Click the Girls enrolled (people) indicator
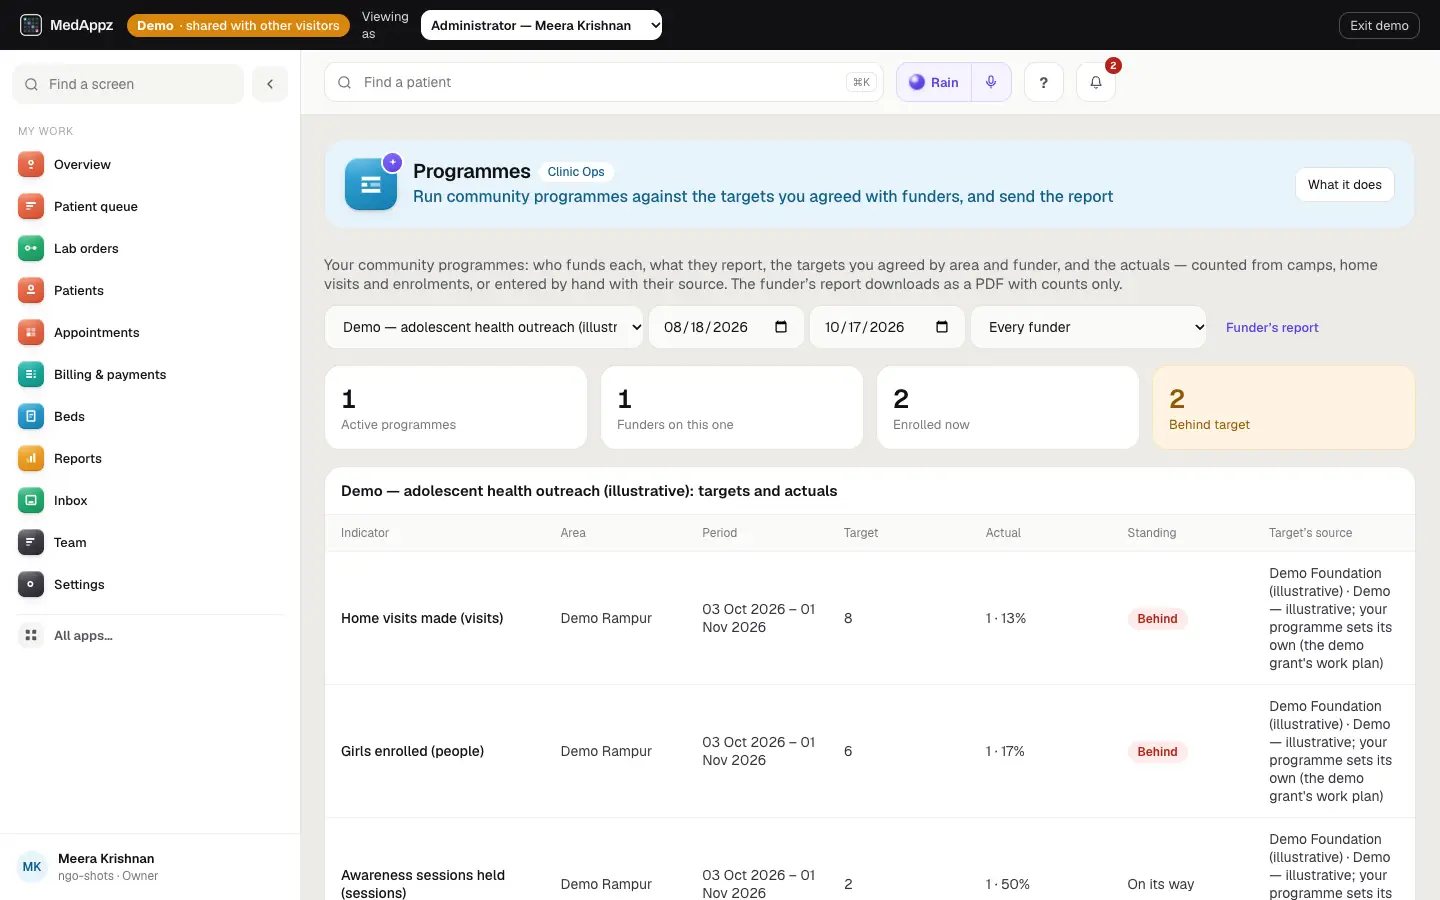 point(412,751)
